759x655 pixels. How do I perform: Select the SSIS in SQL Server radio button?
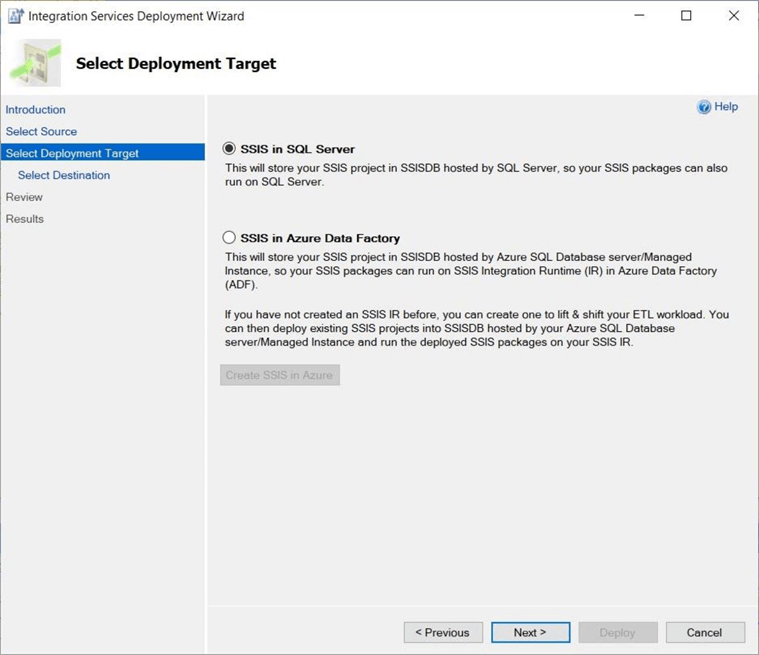(230, 149)
